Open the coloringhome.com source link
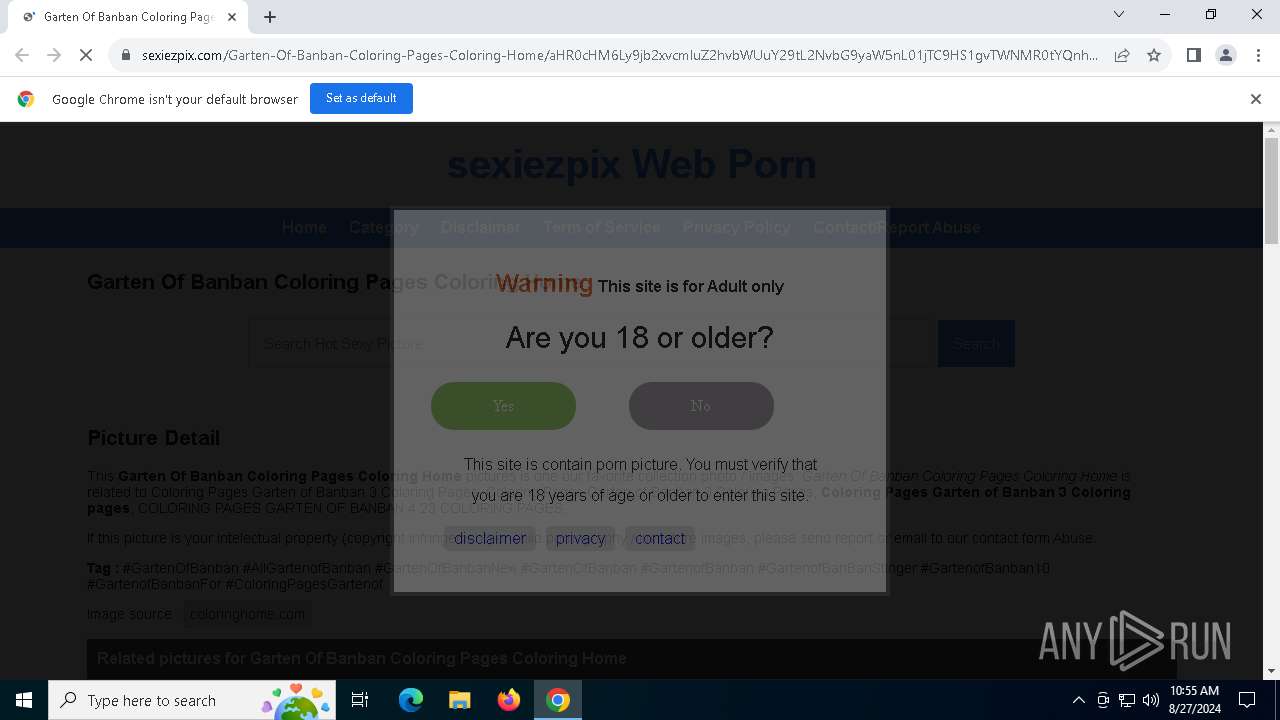The image size is (1280, 720). (247, 614)
